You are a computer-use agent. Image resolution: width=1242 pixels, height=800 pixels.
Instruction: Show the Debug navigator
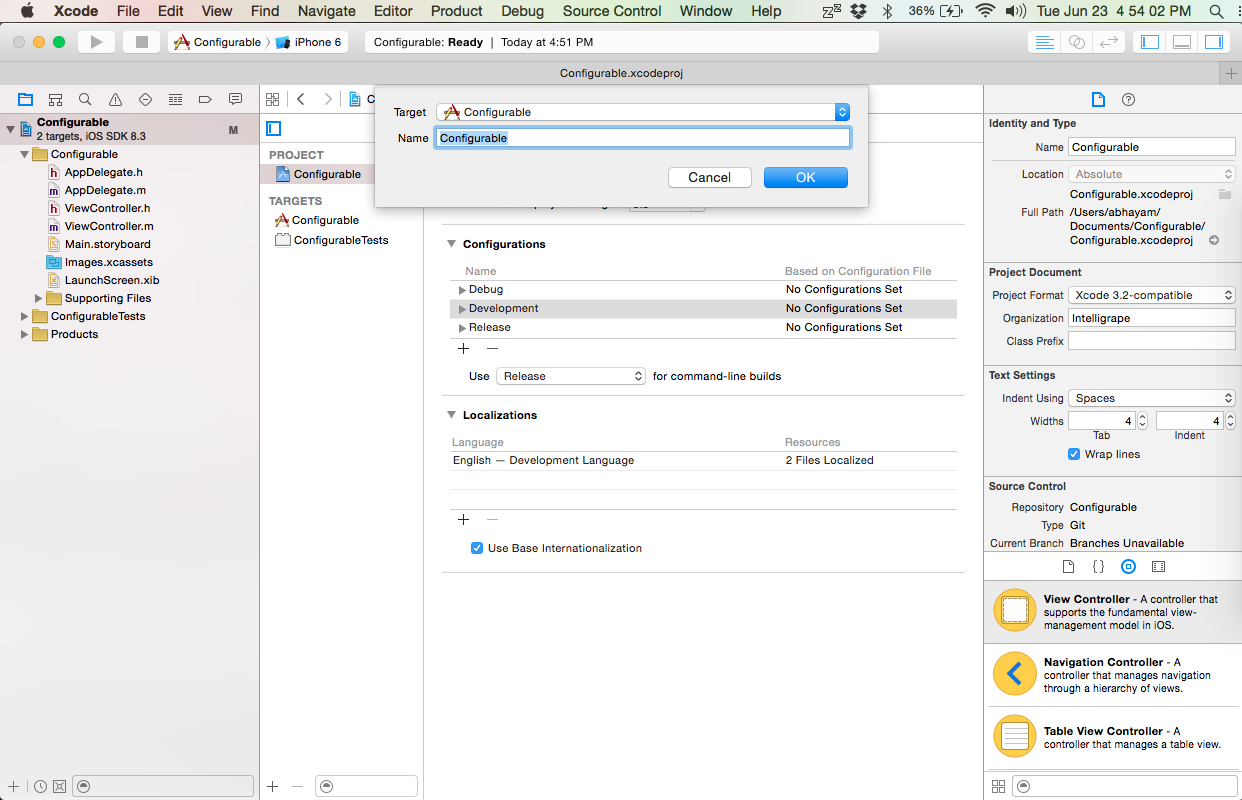pyautogui.click(x=175, y=99)
